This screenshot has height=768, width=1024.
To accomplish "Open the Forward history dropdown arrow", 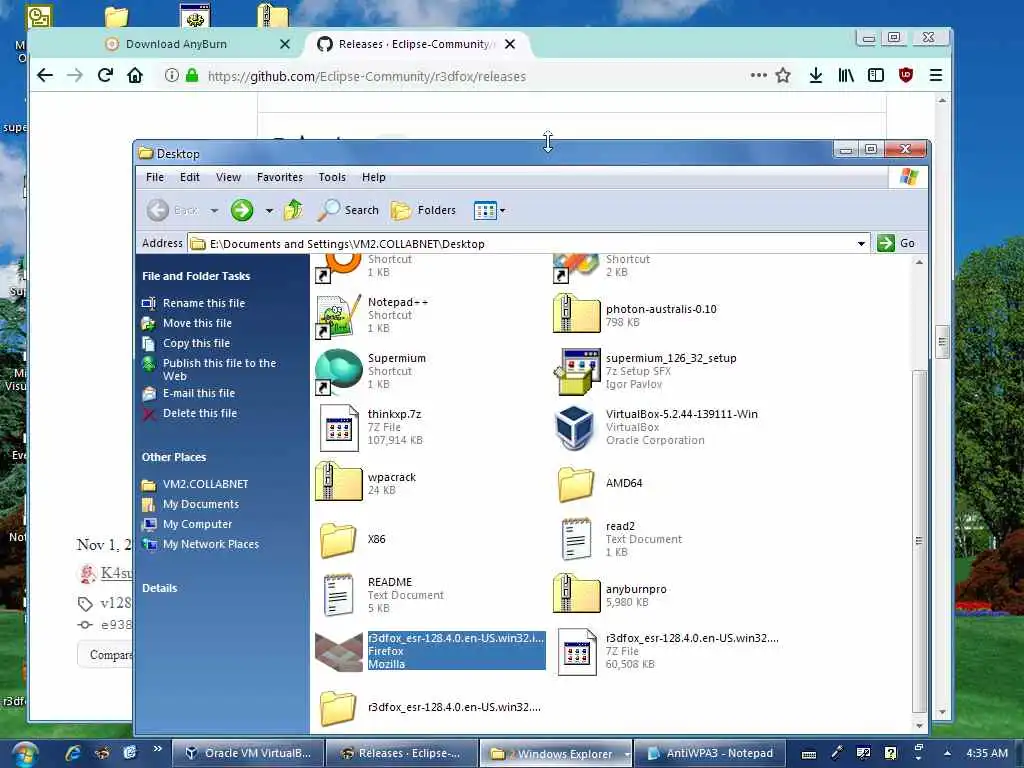I will [269, 211].
